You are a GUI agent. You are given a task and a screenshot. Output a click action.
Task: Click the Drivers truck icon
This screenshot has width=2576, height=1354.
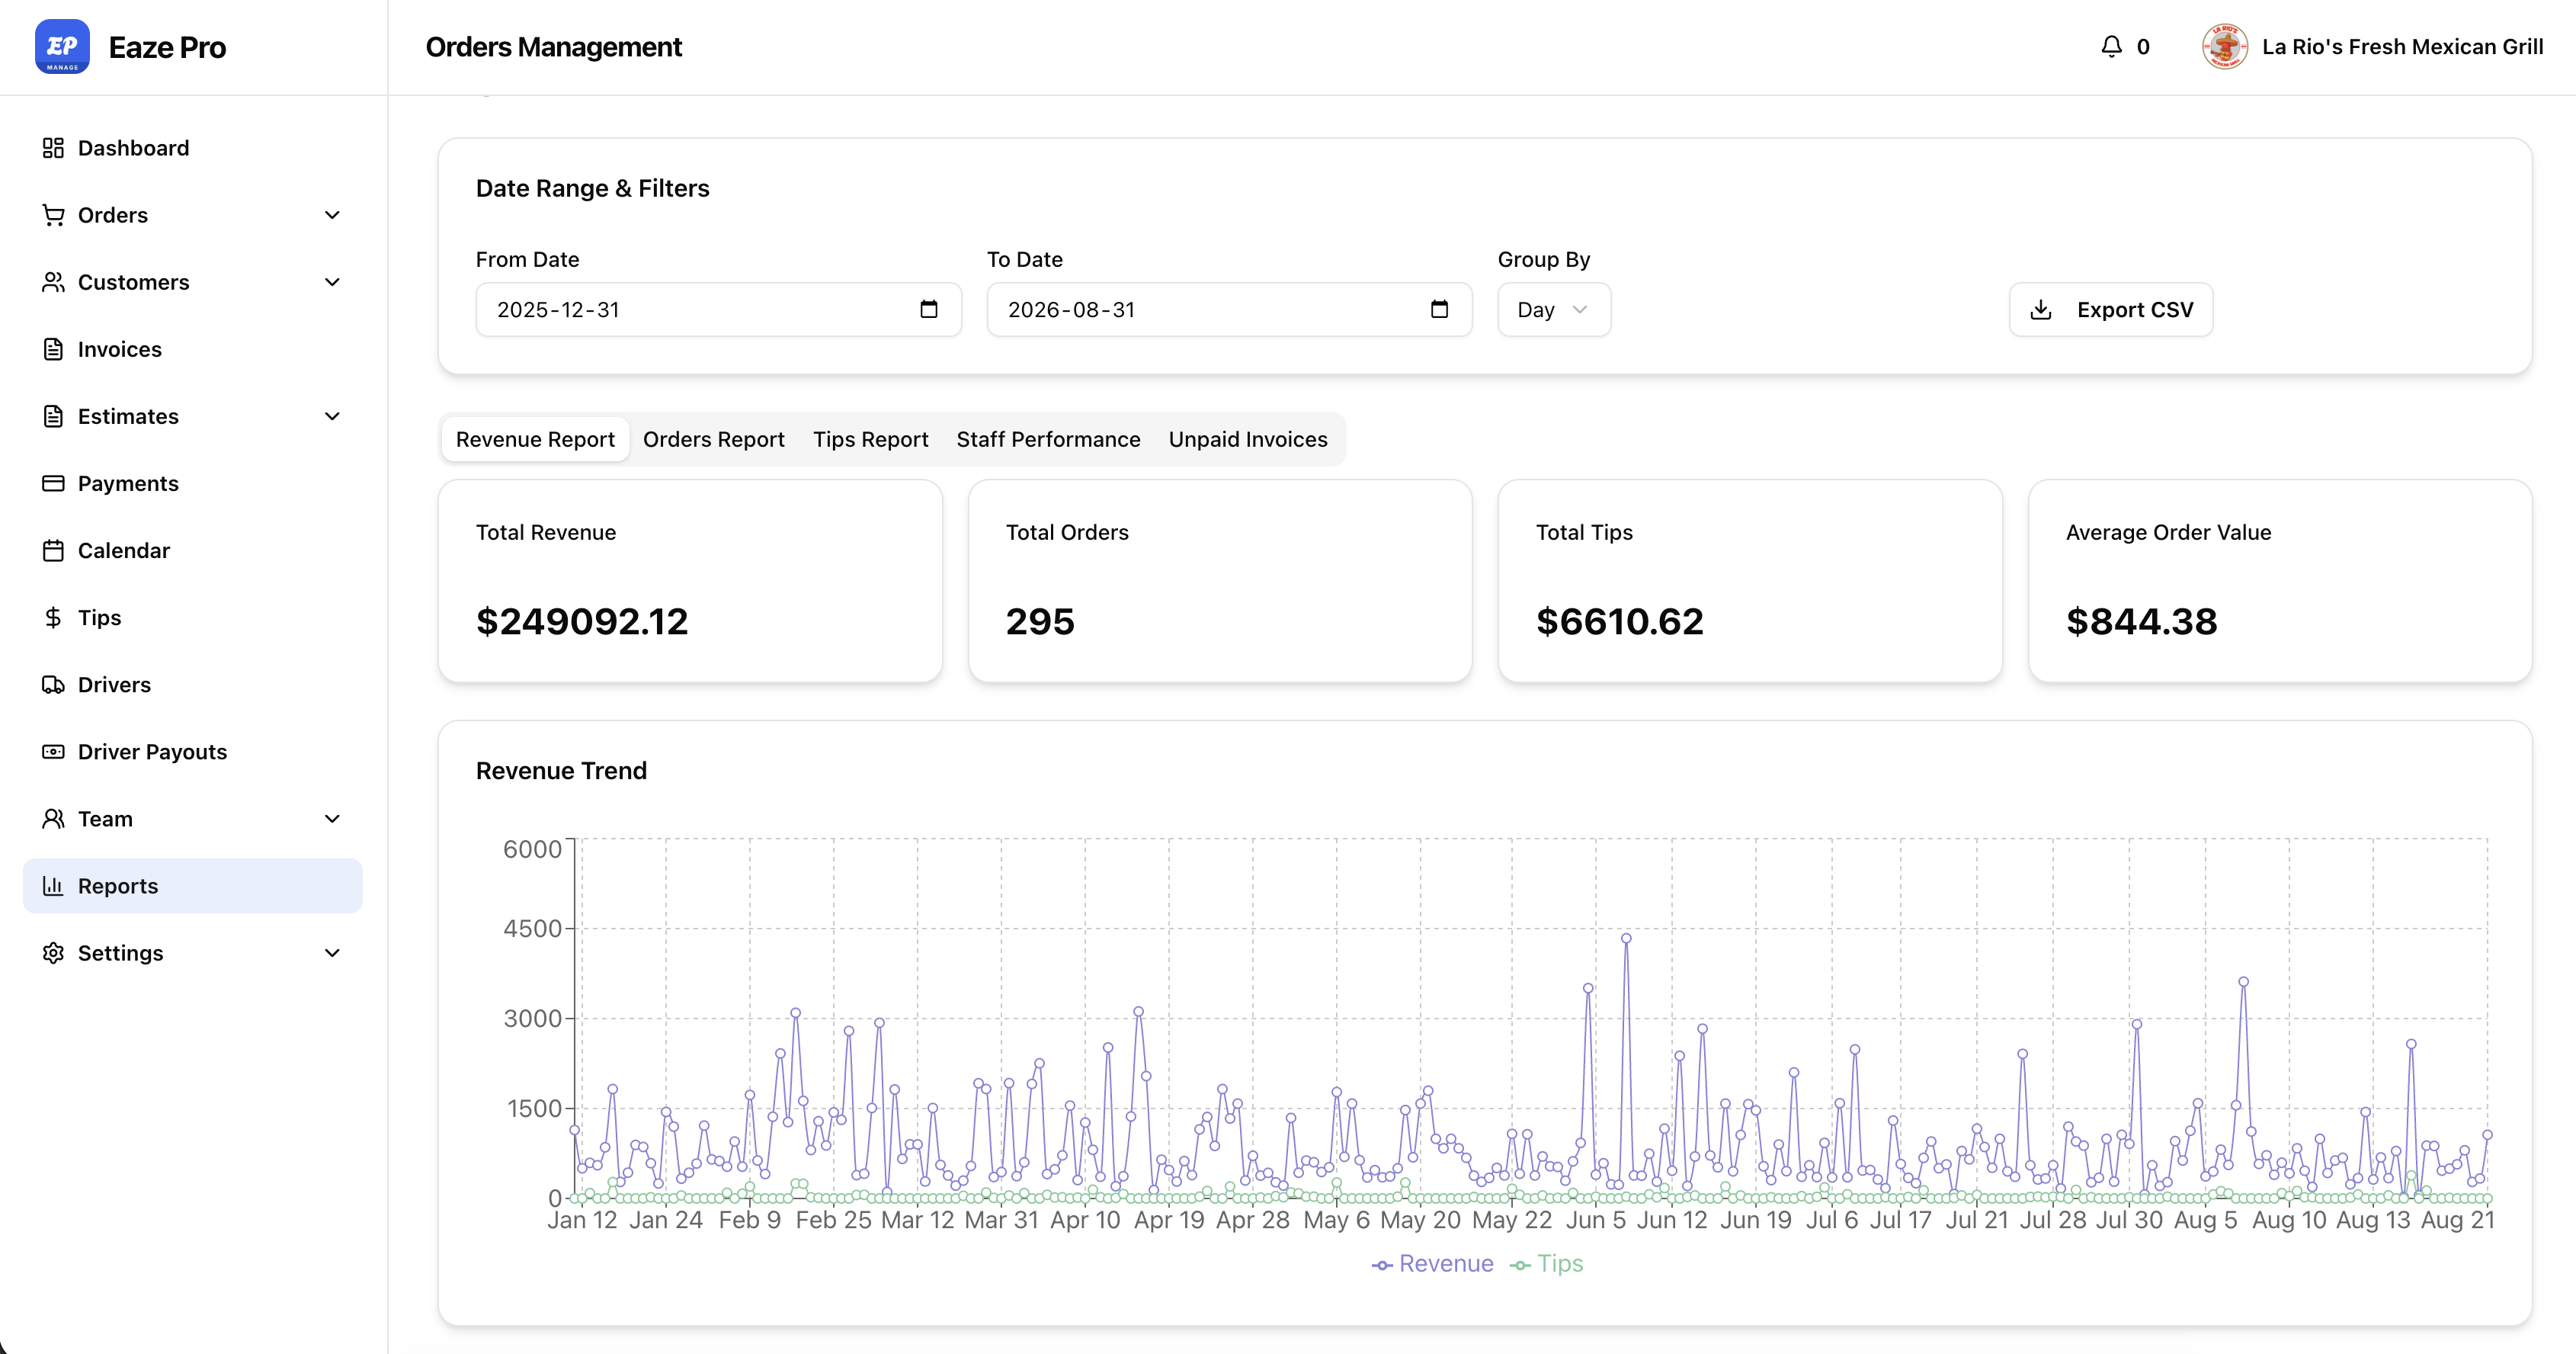click(x=53, y=685)
